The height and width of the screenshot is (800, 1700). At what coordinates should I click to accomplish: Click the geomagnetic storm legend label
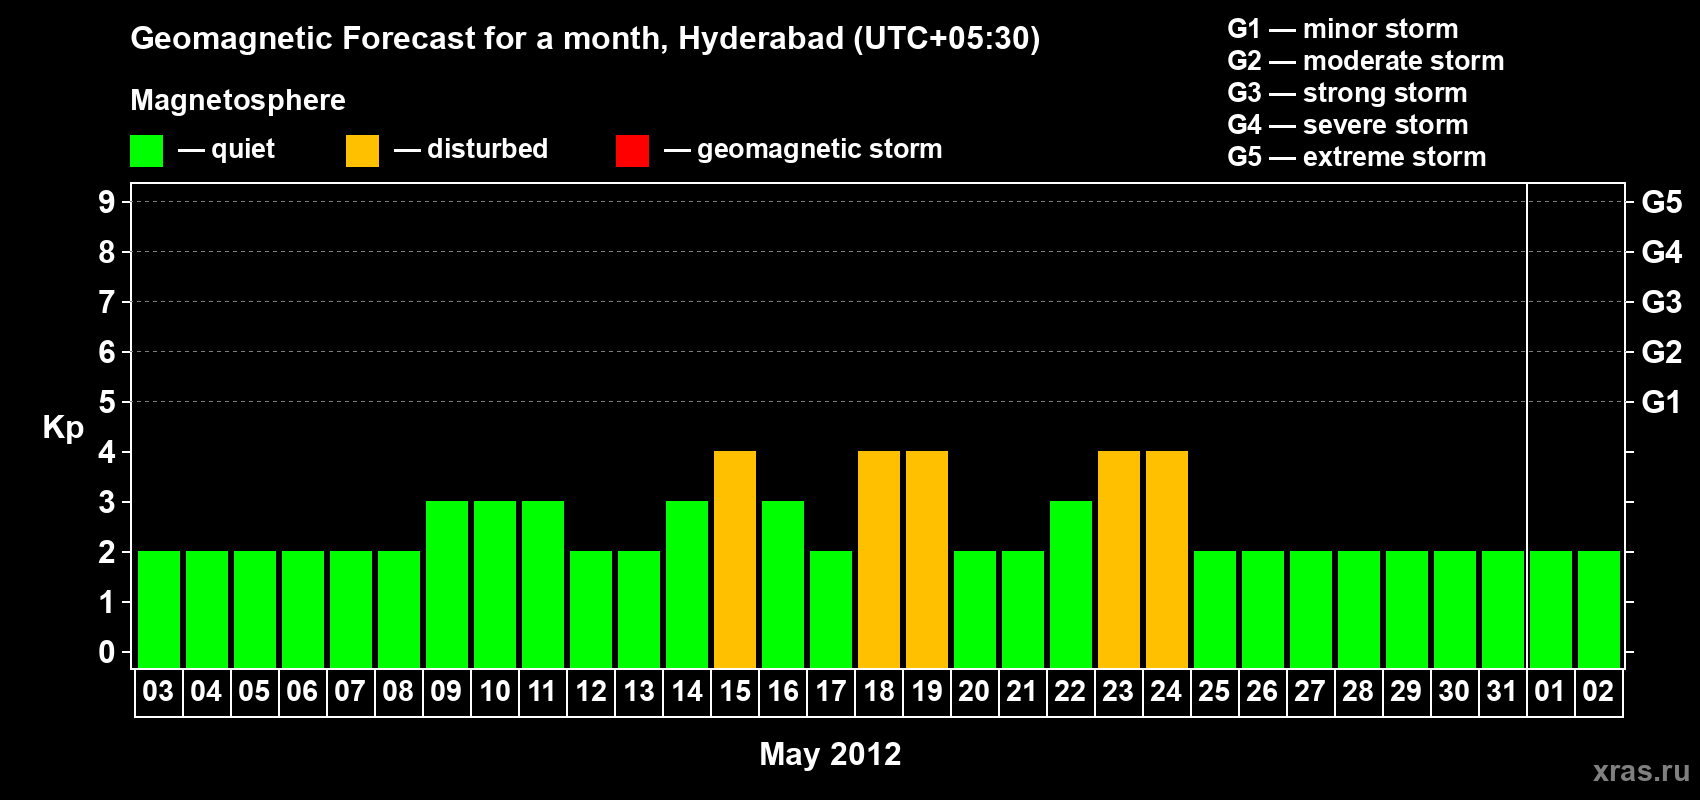819,150
